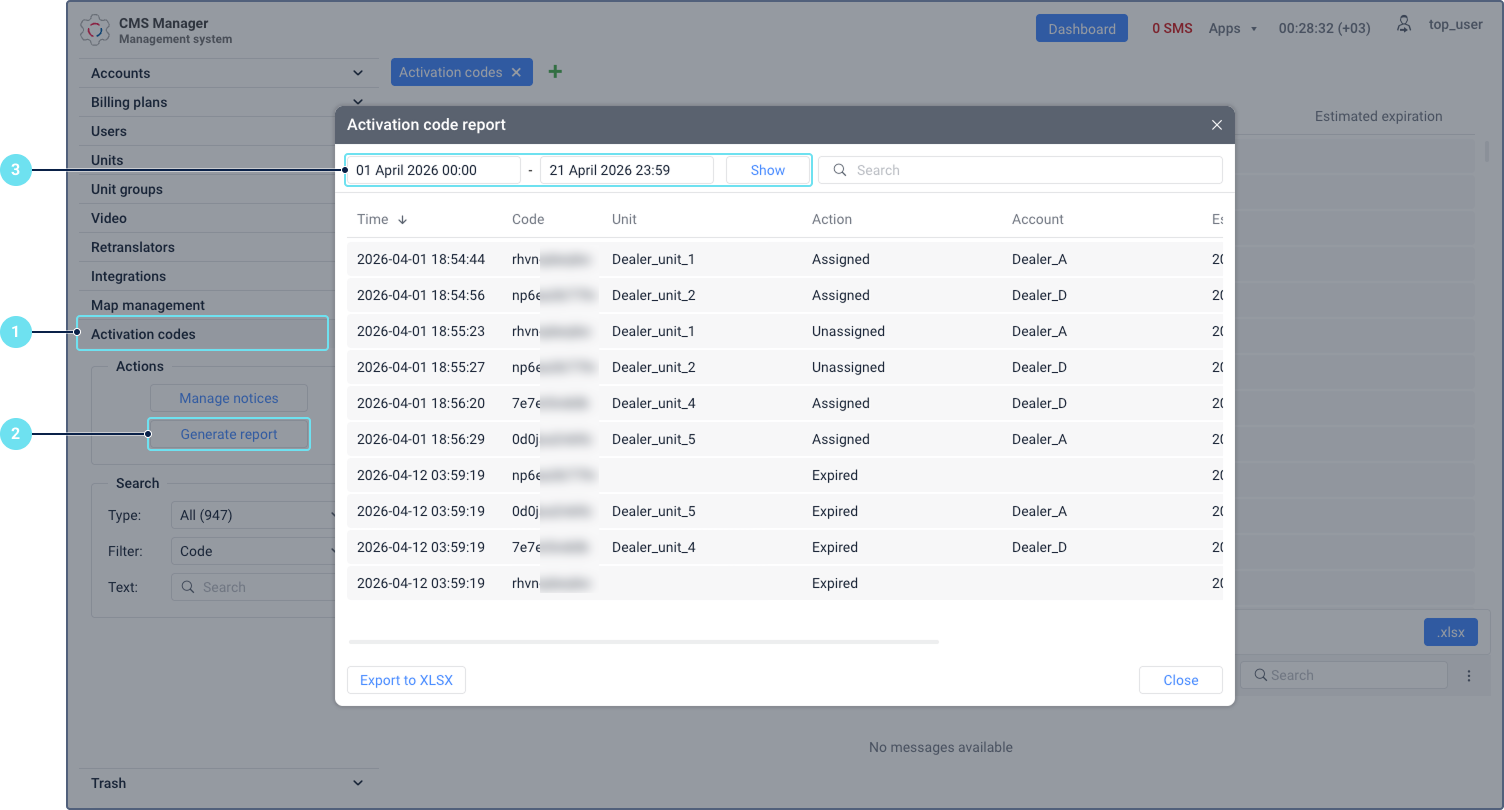
Task: Open the Apps menu
Action: click(1232, 28)
